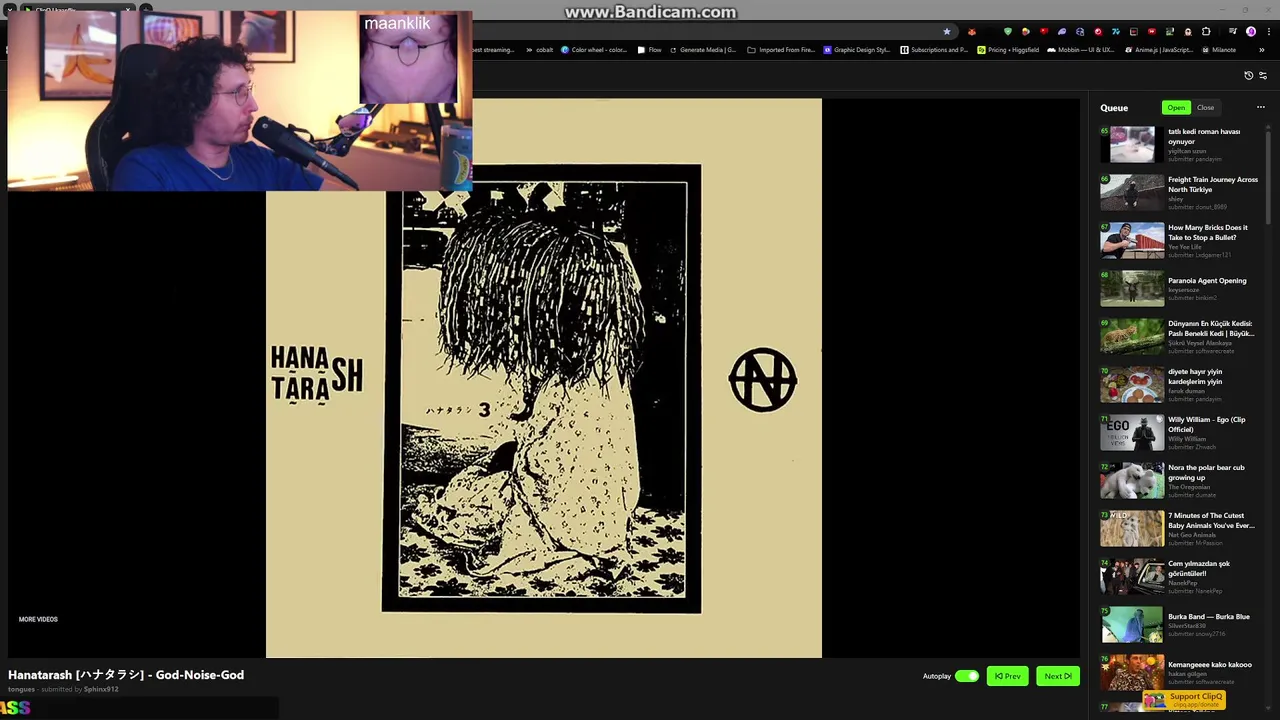Click the Hanatarash album art video area
This screenshot has height=720, width=1280.
point(544,378)
